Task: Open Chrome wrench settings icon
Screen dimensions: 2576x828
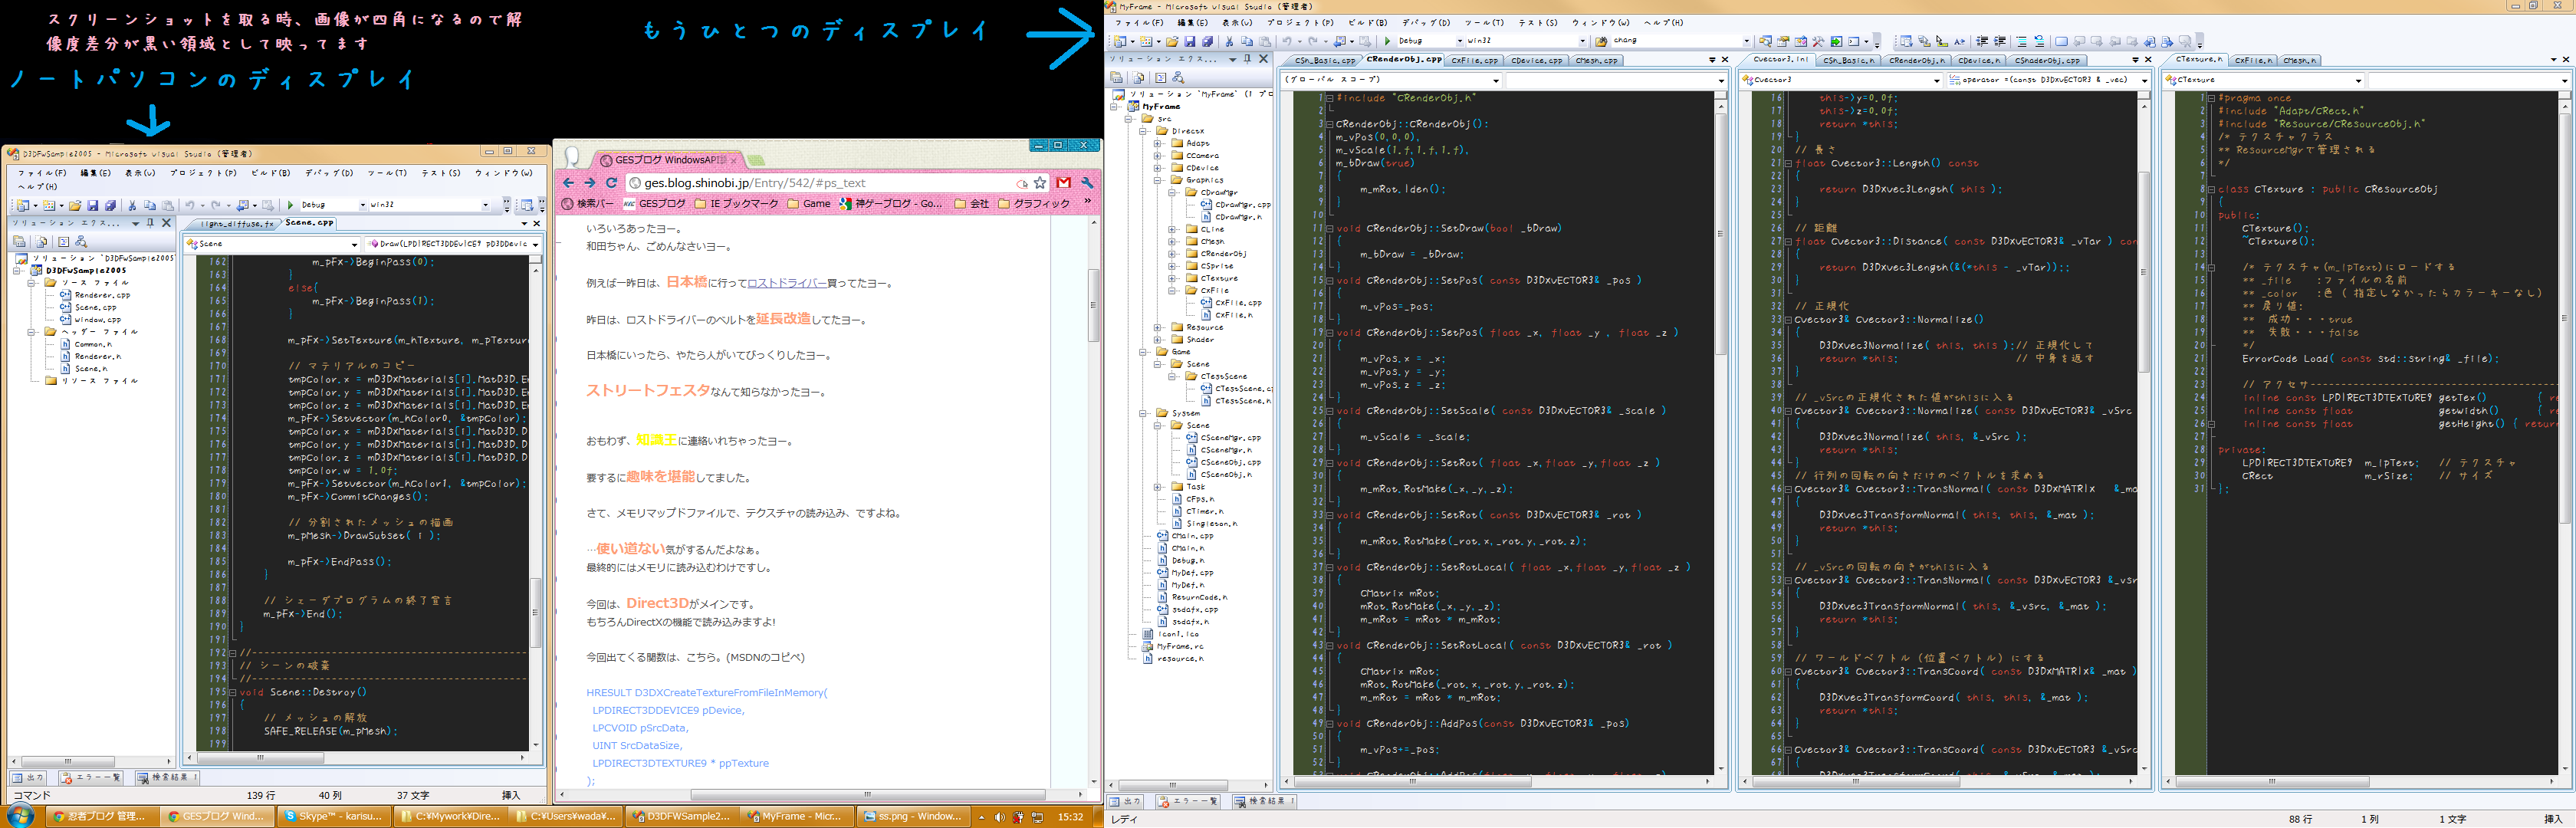Action: coord(1088,183)
